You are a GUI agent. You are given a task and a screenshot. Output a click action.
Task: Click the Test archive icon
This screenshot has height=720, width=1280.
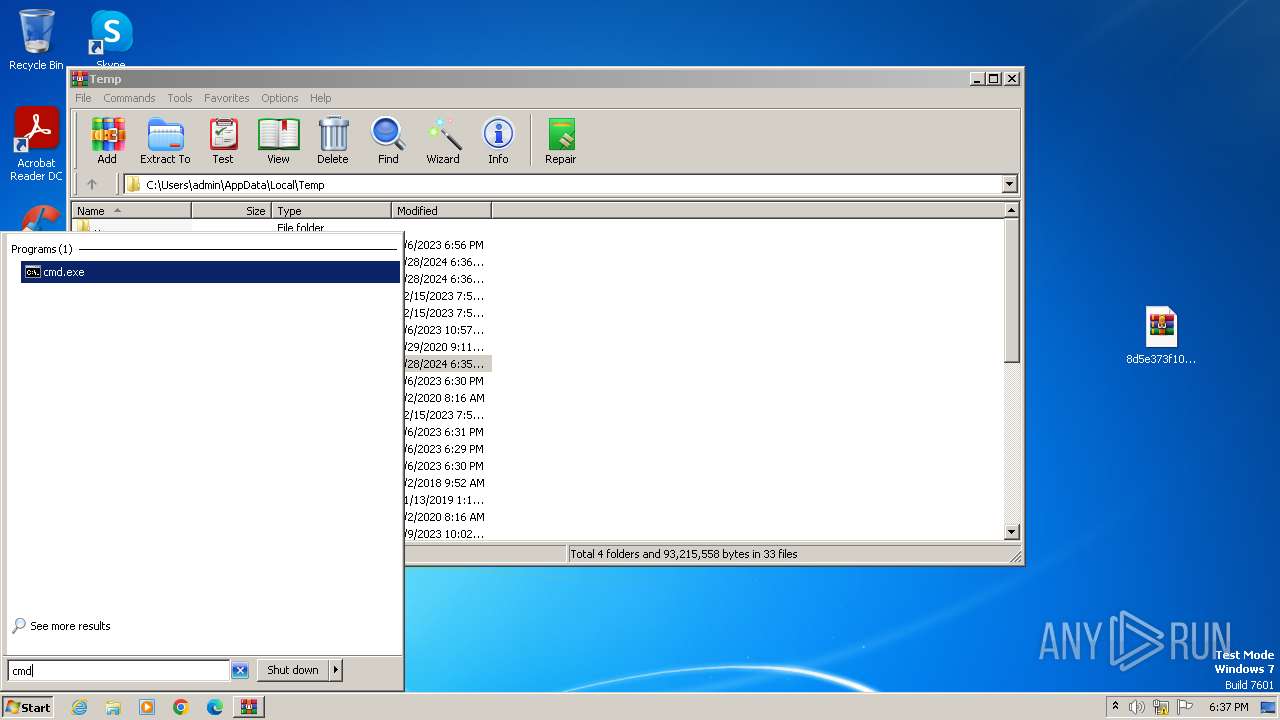pyautogui.click(x=223, y=140)
